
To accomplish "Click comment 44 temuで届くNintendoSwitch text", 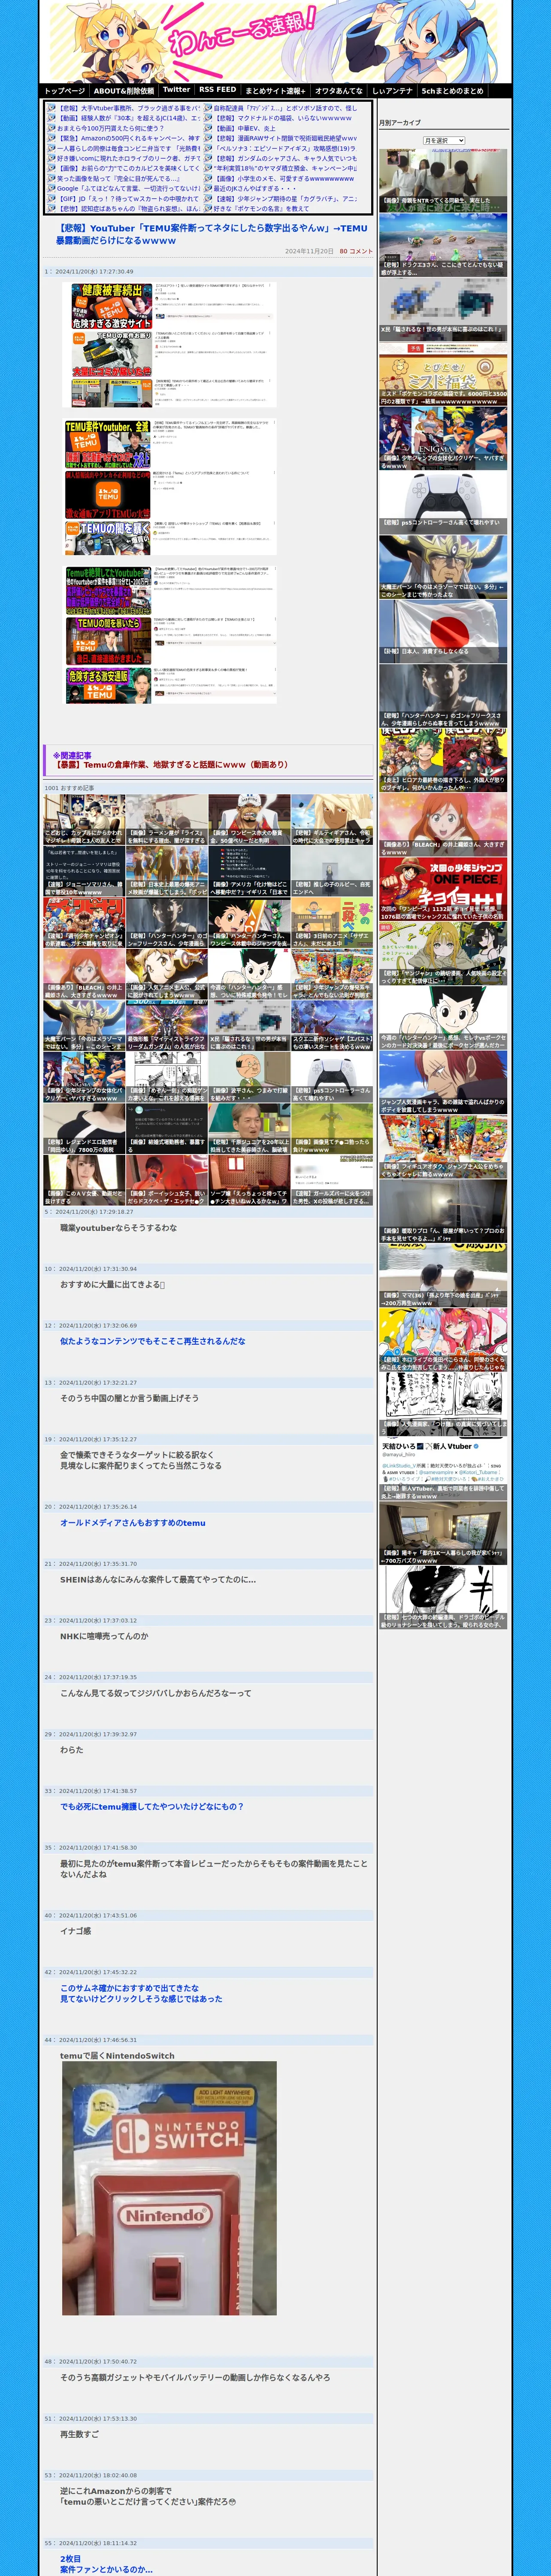I will click(117, 2056).
